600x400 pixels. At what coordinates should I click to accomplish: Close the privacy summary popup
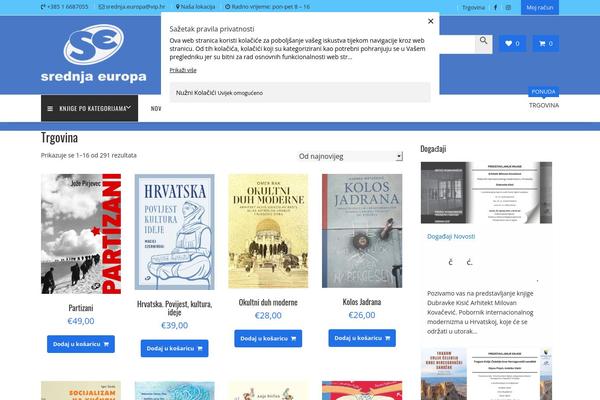coord(430,21)
